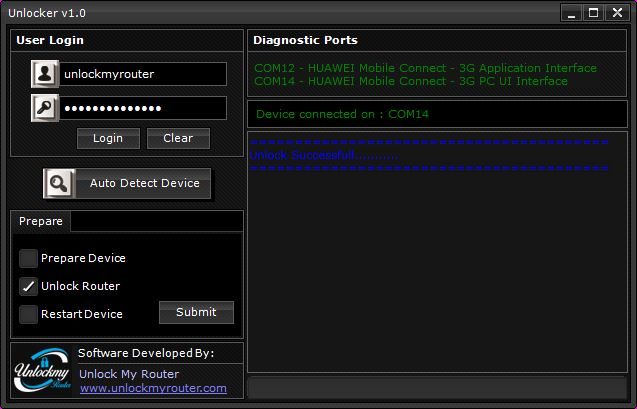Focus the username field containing unlockmyrouter
Viewport: 637px width, 409px height.
pos(143,74)
